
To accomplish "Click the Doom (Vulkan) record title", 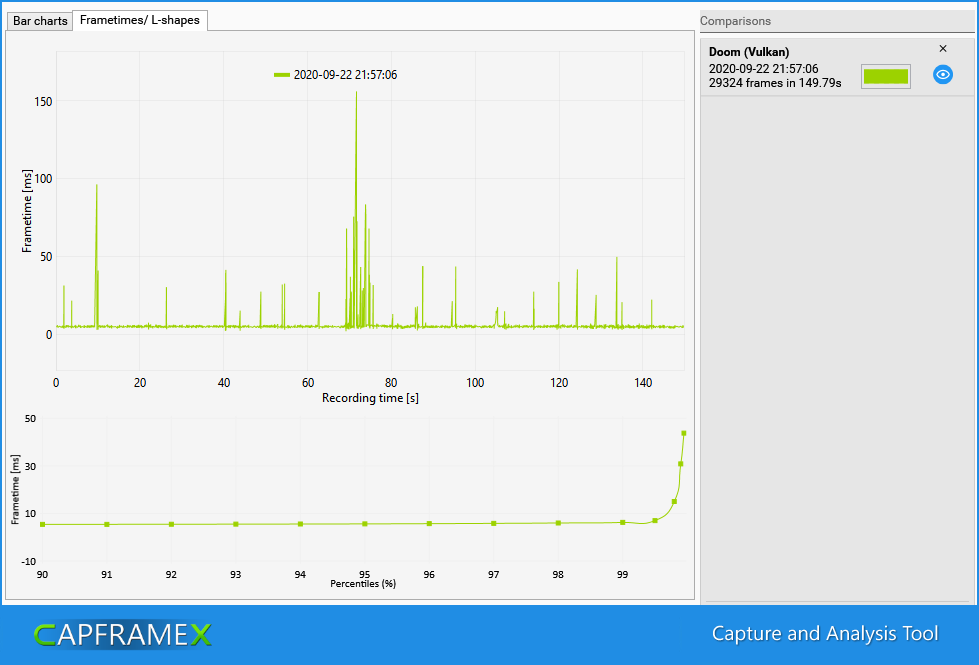I will (x=749, y=52).
